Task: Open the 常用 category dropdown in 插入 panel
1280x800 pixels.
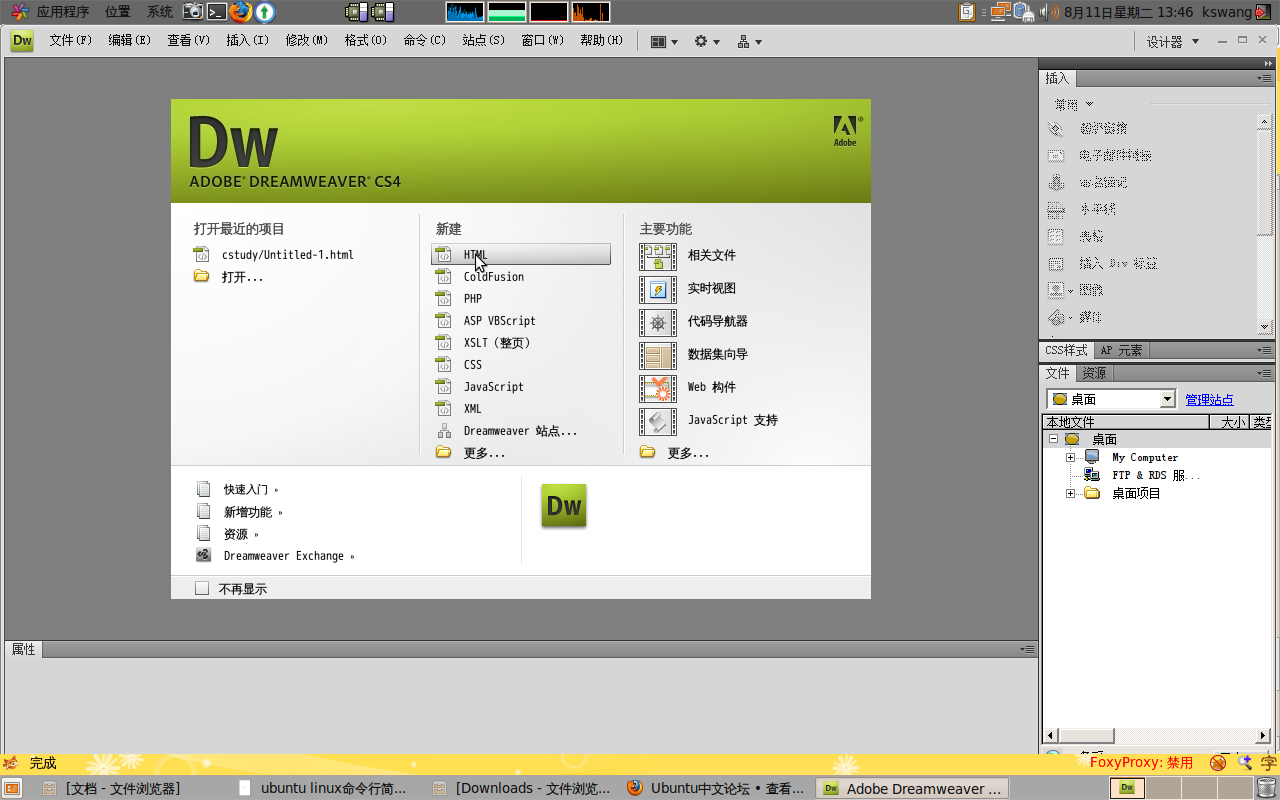Action: click(1073, 104)
